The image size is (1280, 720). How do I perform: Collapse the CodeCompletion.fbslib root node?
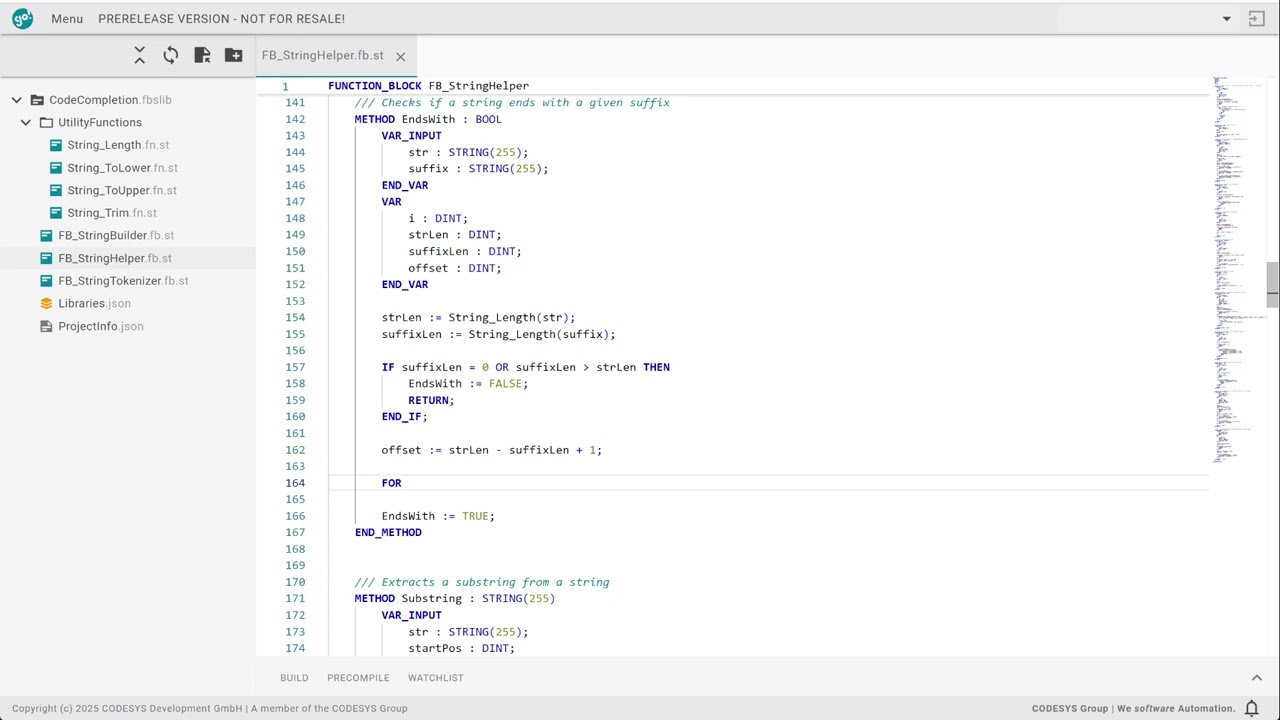(17, 100)
